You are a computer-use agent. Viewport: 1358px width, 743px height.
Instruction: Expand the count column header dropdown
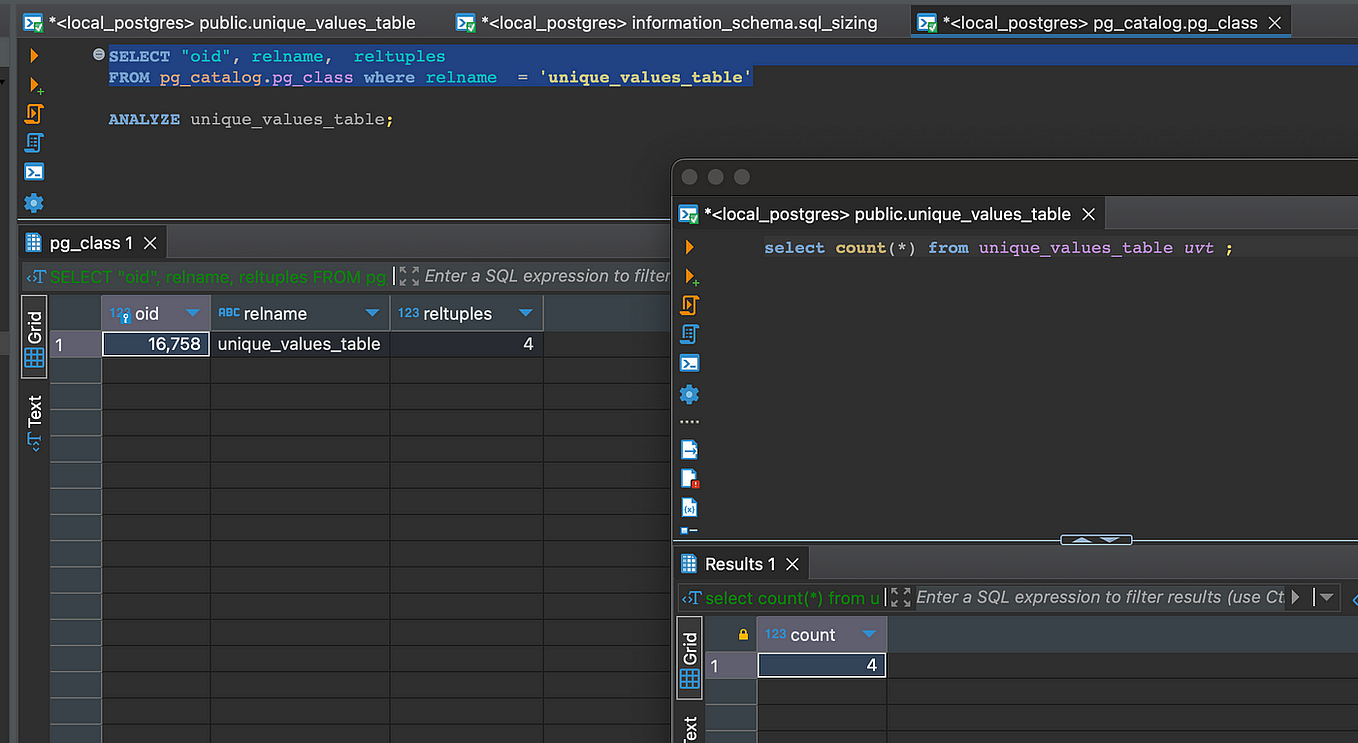pos(869,635)
